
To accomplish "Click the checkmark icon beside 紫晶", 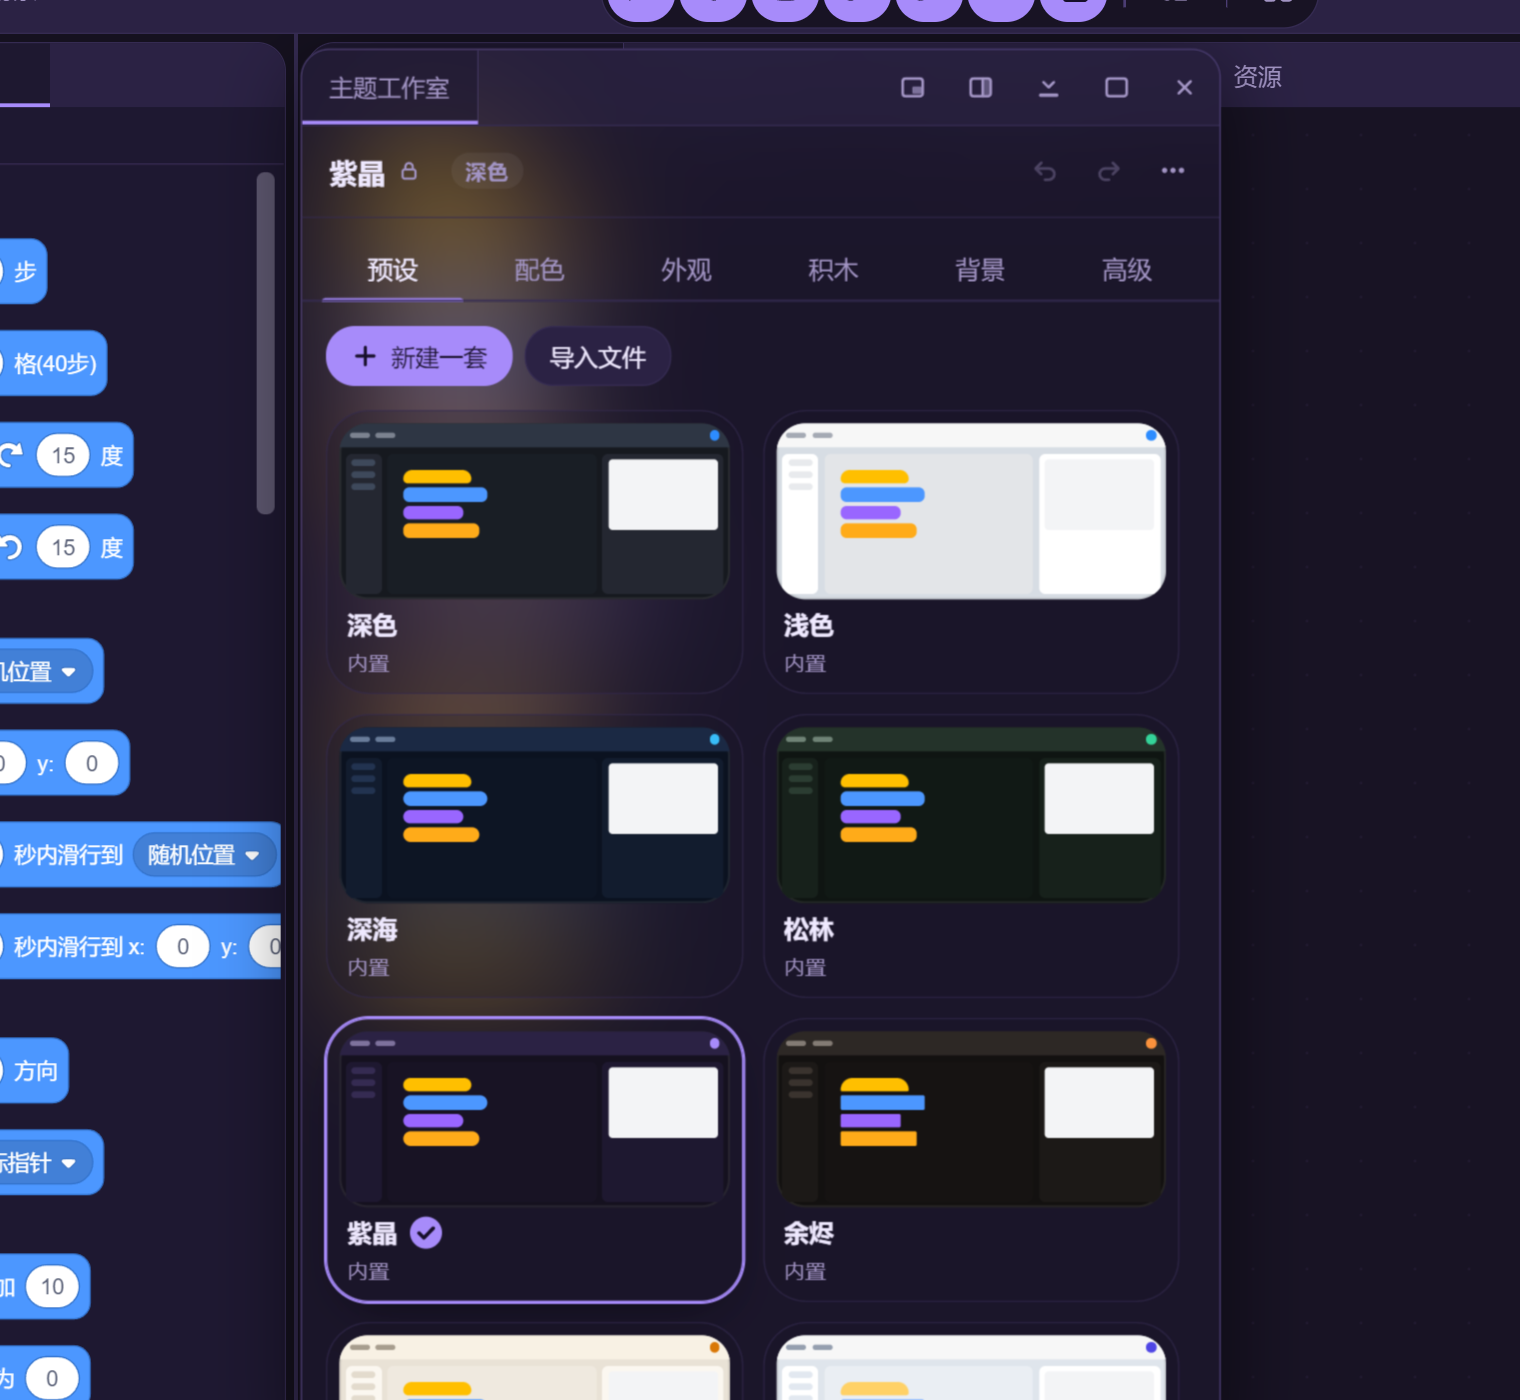I will click(426, 1233).
